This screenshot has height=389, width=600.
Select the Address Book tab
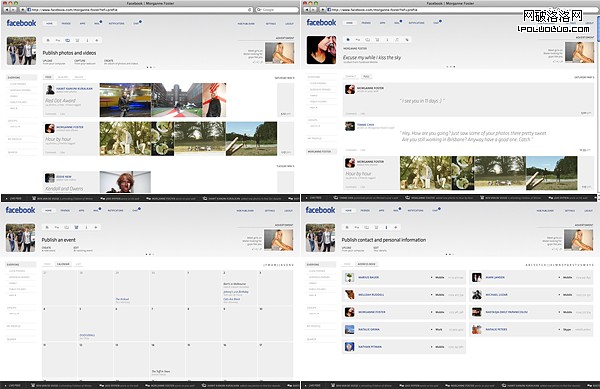click(x=366, y=264)
